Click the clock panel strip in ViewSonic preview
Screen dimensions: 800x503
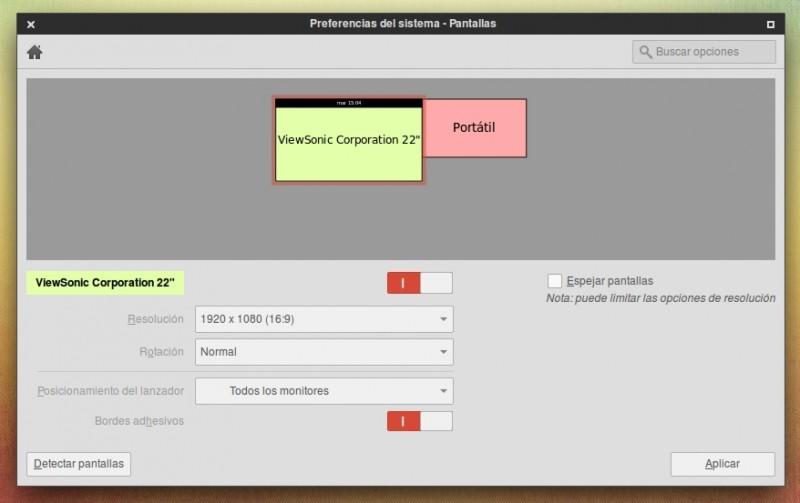tap(348, 102)
